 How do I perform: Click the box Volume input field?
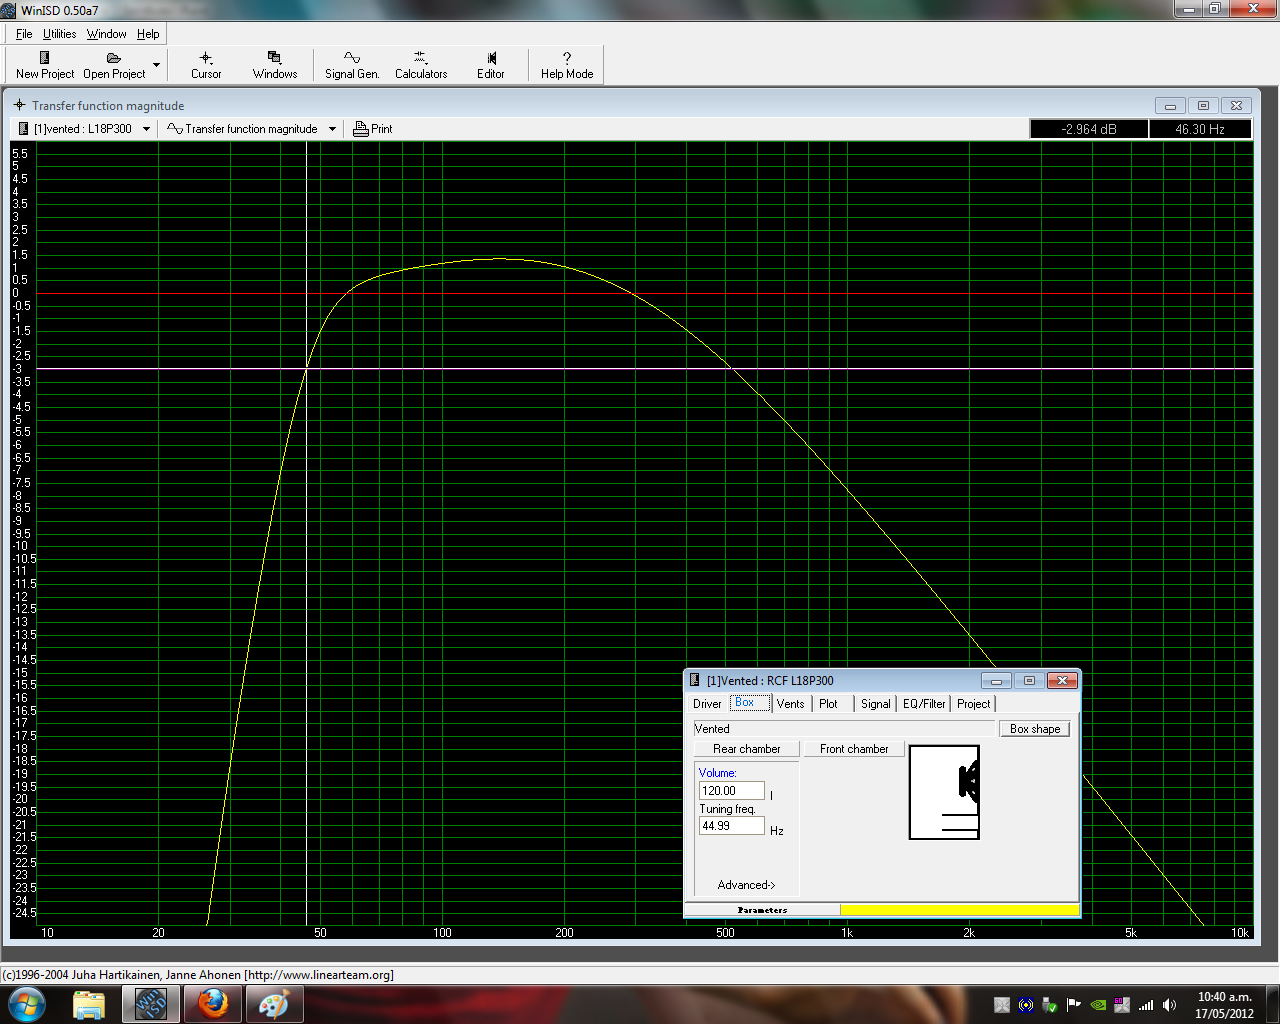[731, 791]
